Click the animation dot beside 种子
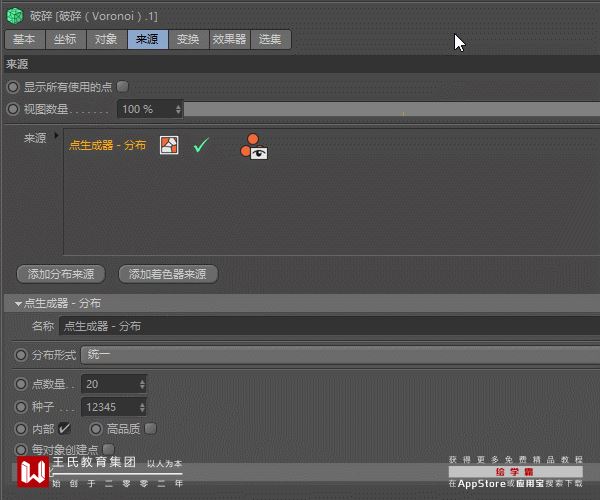 (x=21, y=407)
